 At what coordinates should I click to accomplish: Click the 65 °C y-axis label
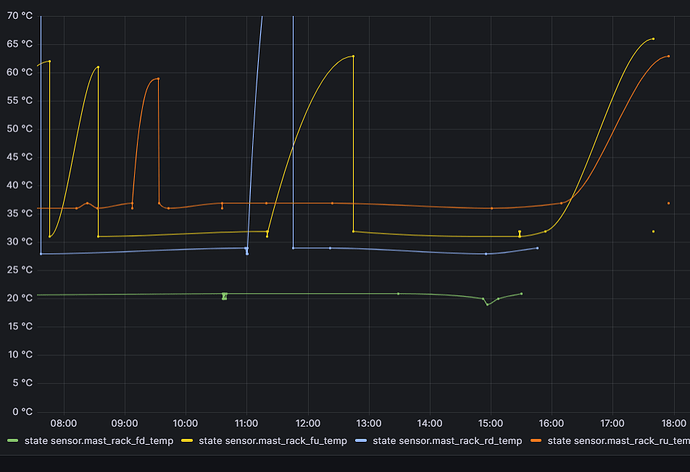click(19, 44)
